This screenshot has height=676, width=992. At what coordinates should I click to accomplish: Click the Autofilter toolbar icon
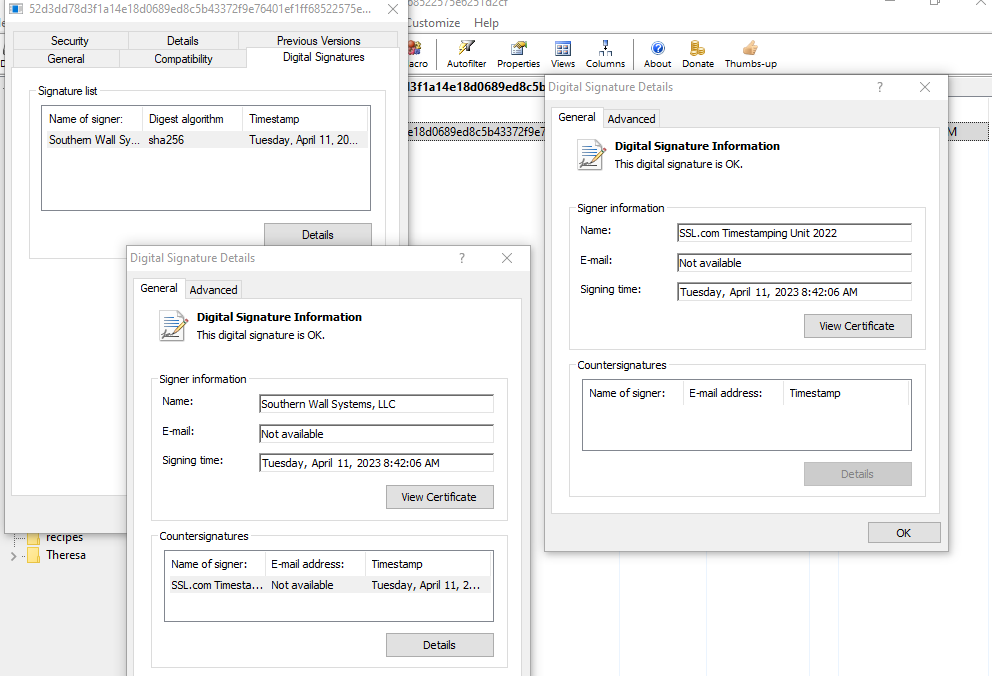click(466, 48)
